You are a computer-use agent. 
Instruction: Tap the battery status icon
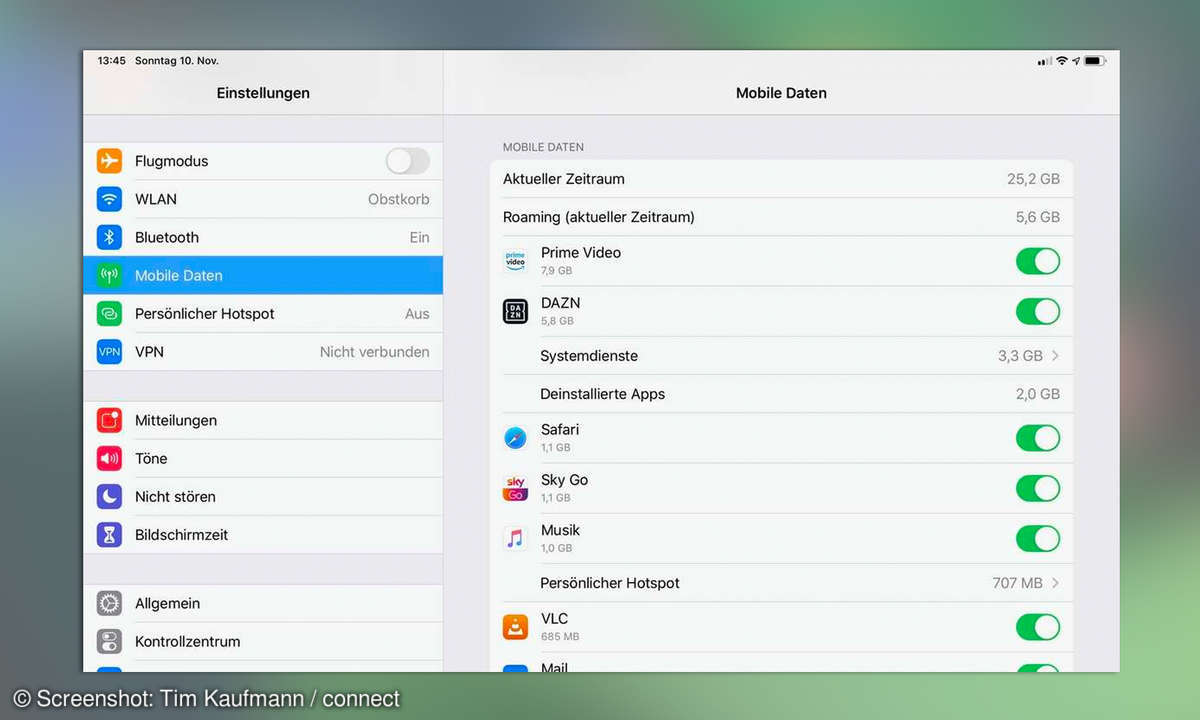[x=1094, y=61]
